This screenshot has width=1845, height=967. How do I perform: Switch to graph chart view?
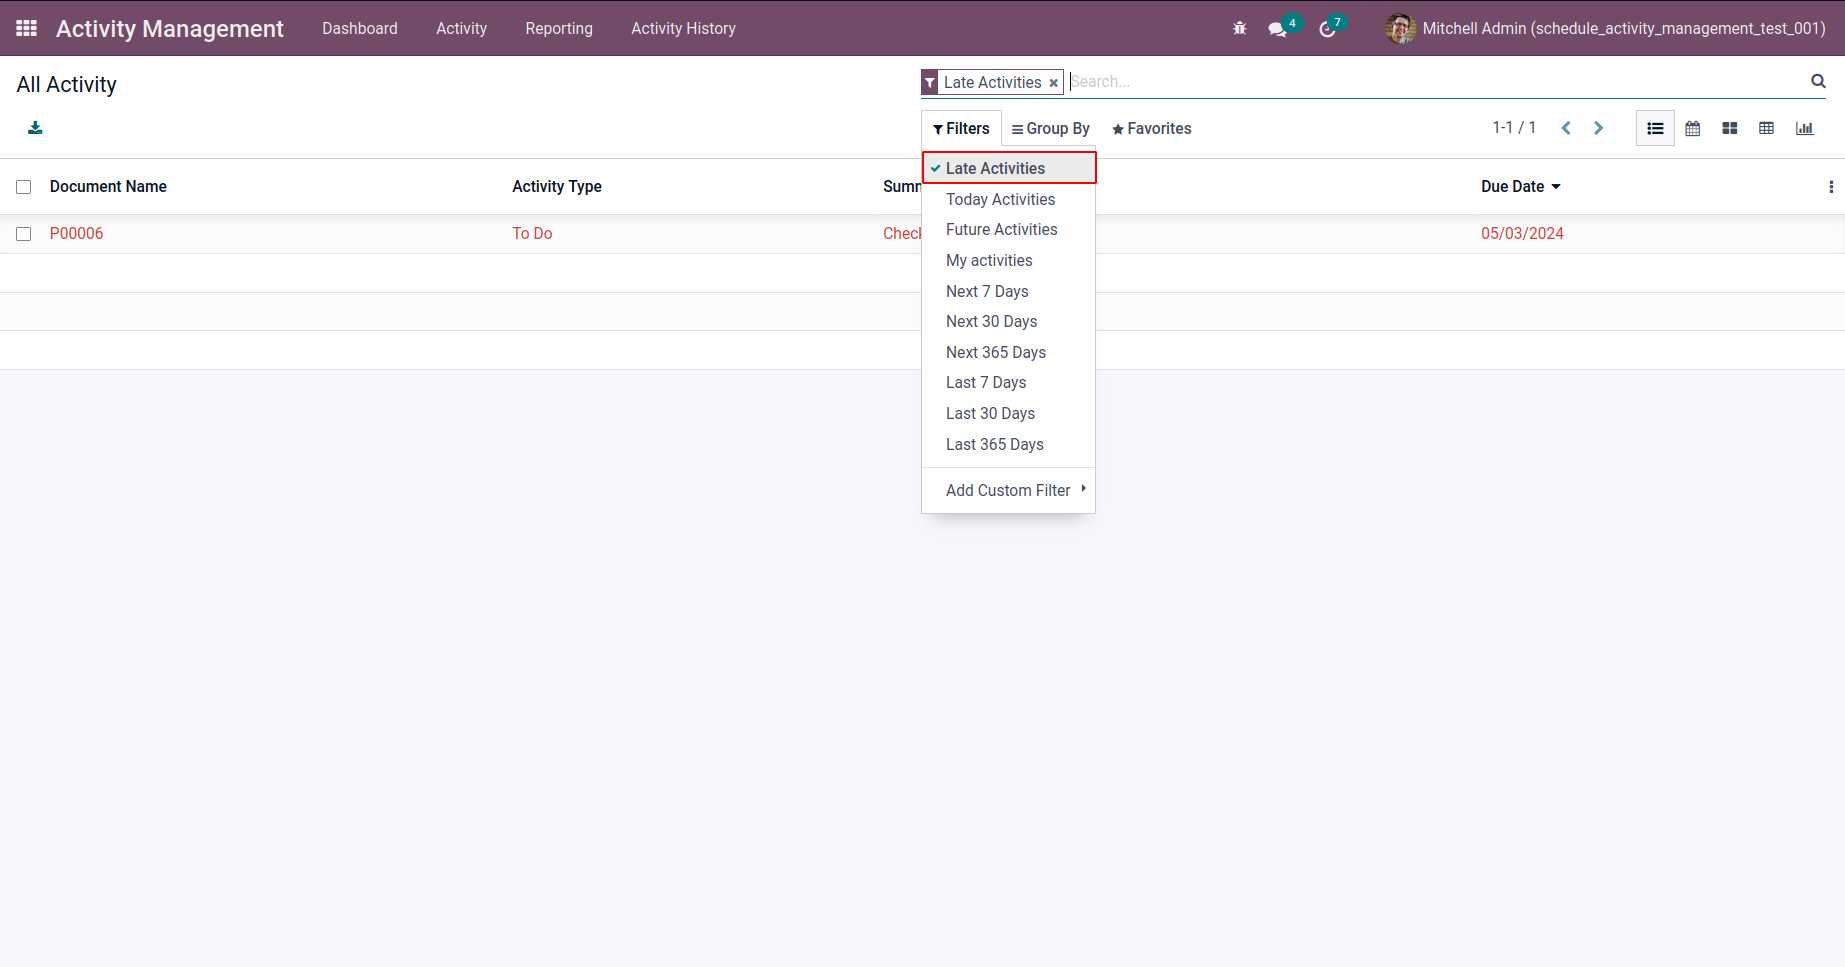point(1805,128)
